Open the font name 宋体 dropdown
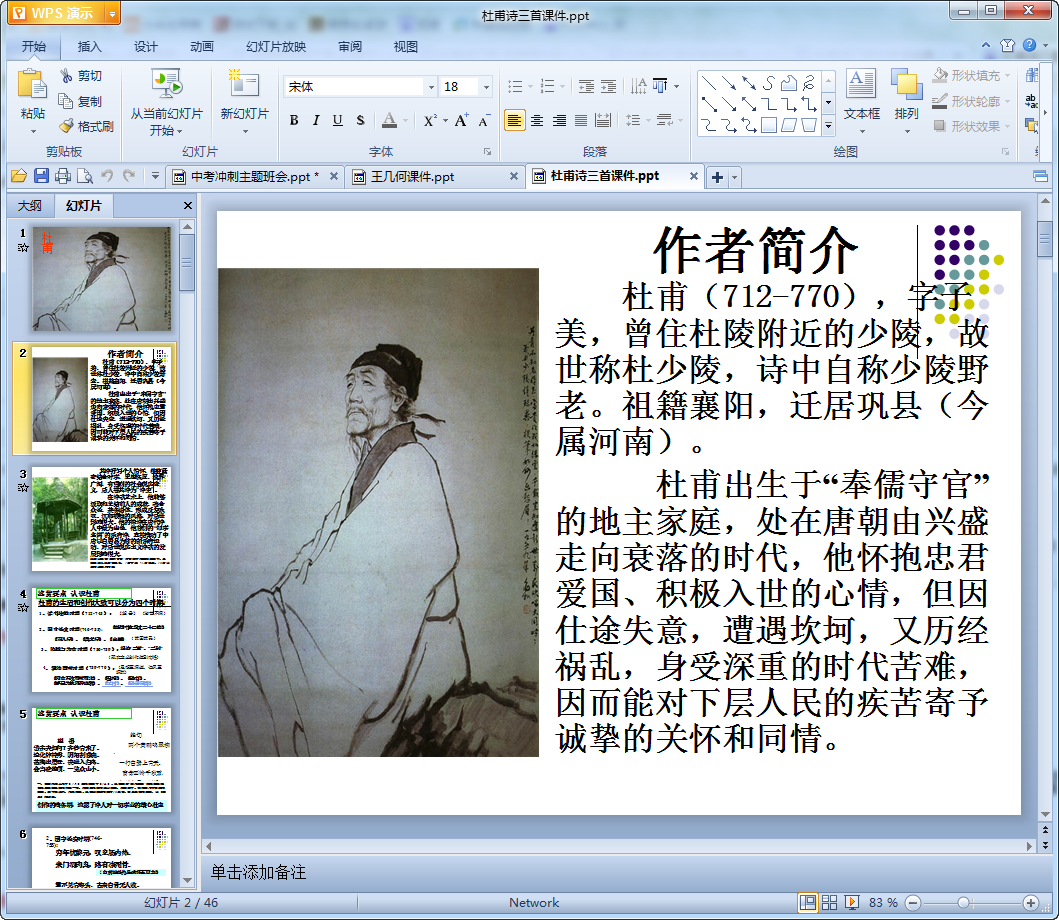The width and height of the screenshot is (1059, 920). (x=431, y=87)
